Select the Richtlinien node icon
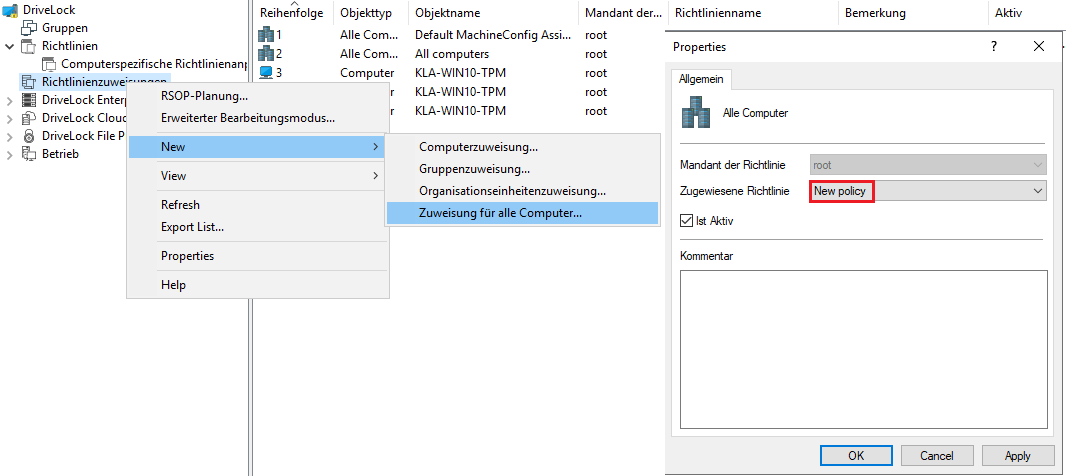Viewport: 1067px width, 476px height. (29, 46)
